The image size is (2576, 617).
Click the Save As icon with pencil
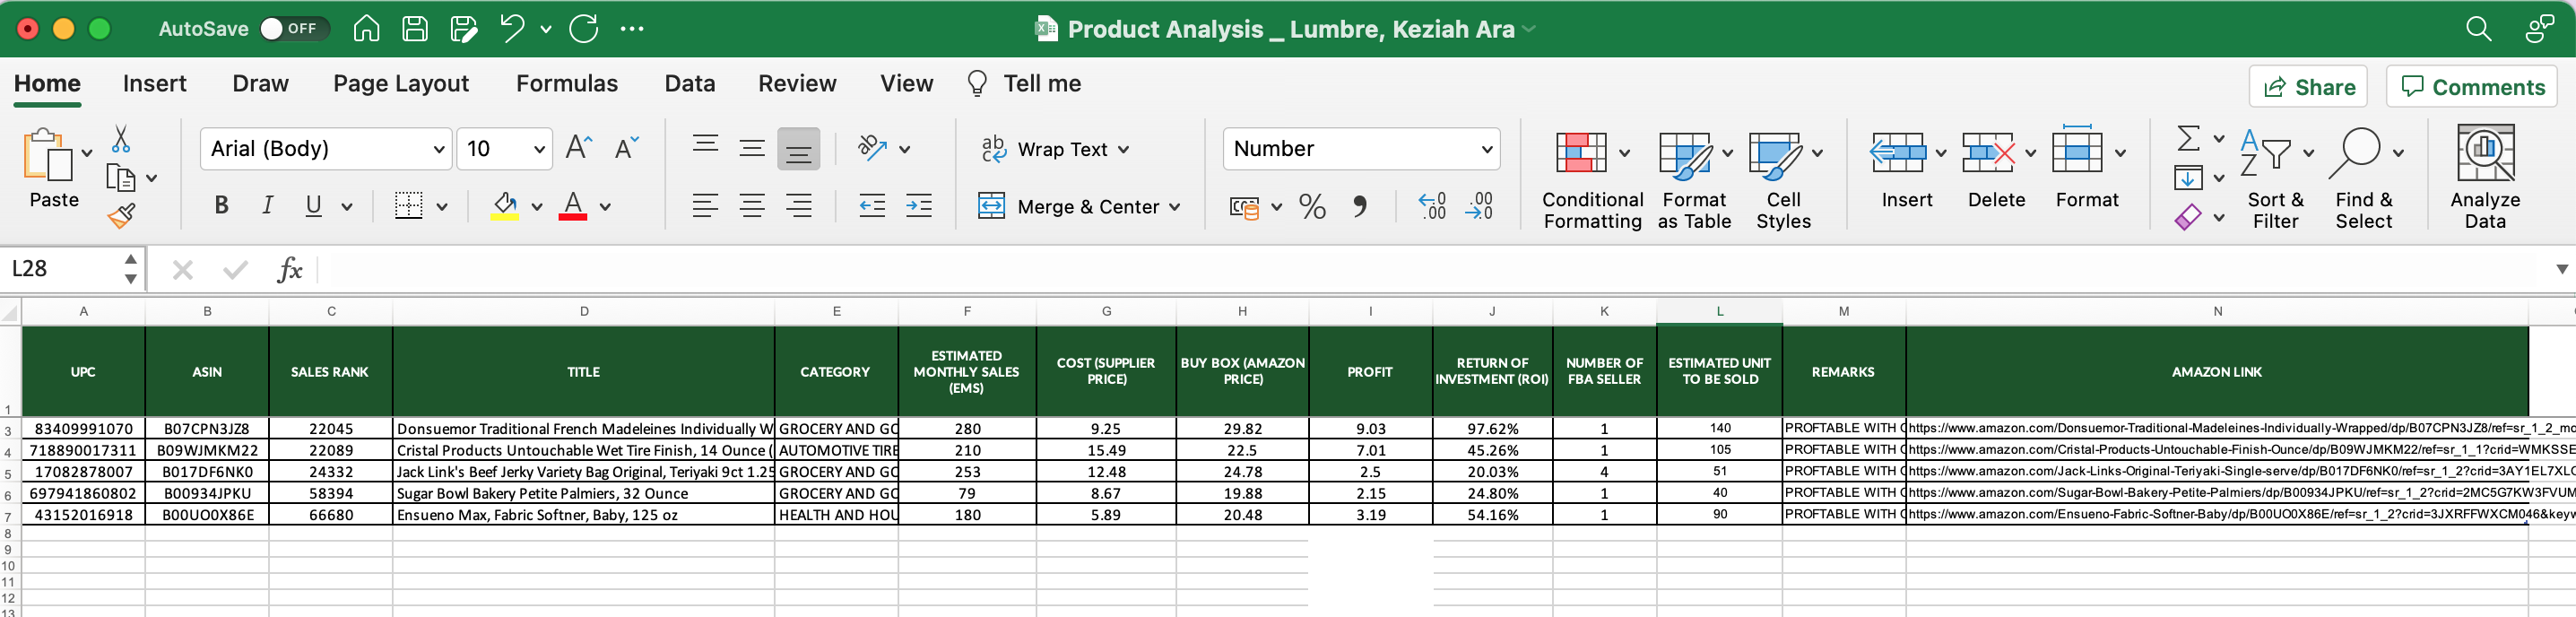coord(464,29)
